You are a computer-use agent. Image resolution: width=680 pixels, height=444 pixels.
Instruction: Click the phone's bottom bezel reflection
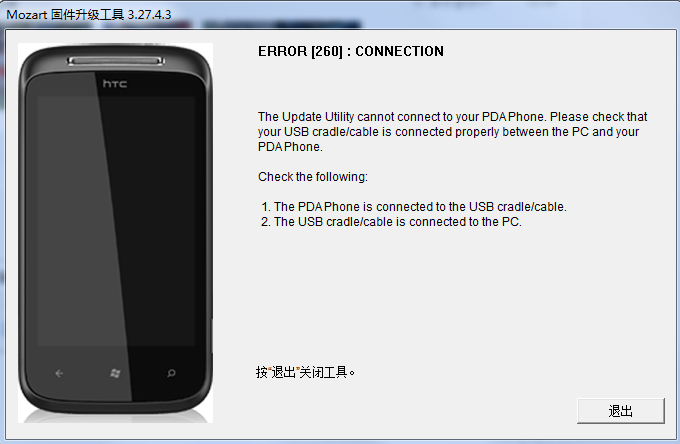115,415
